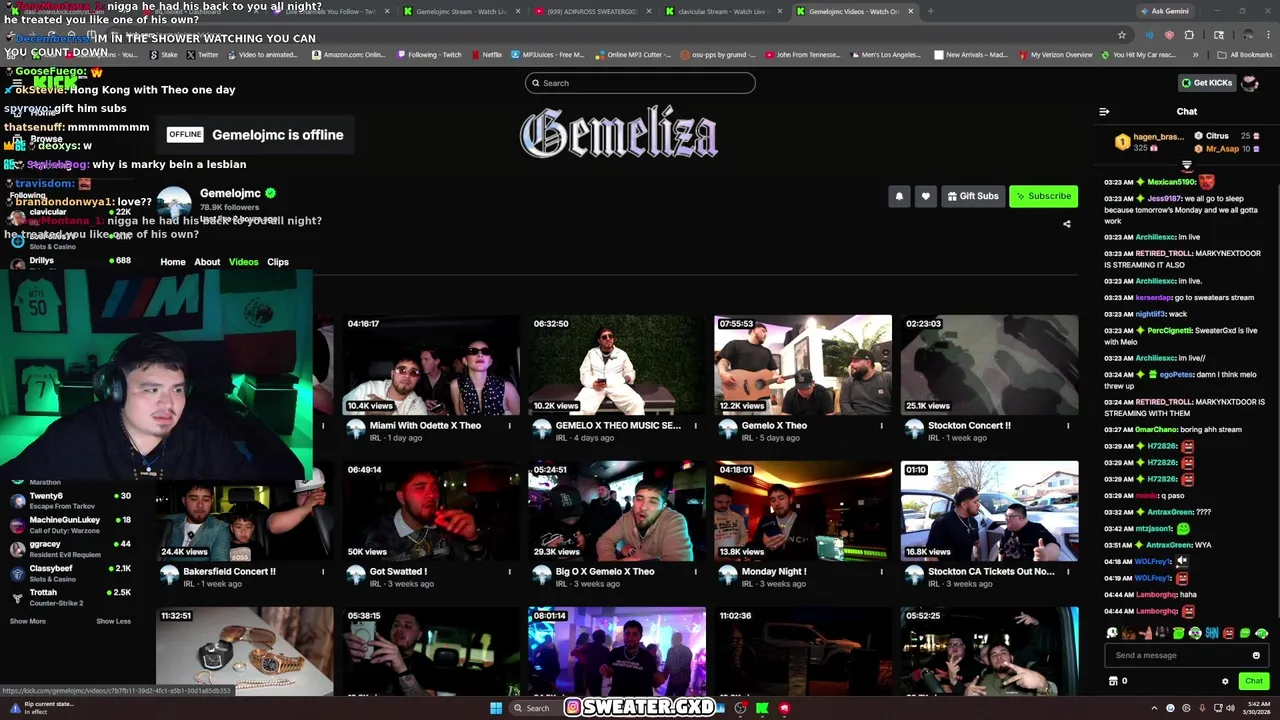The height and width of the screenshot is (720, 1280).
Task: Open Gemelo X Theo guitar video thumbnail
Action: [803, 365]
